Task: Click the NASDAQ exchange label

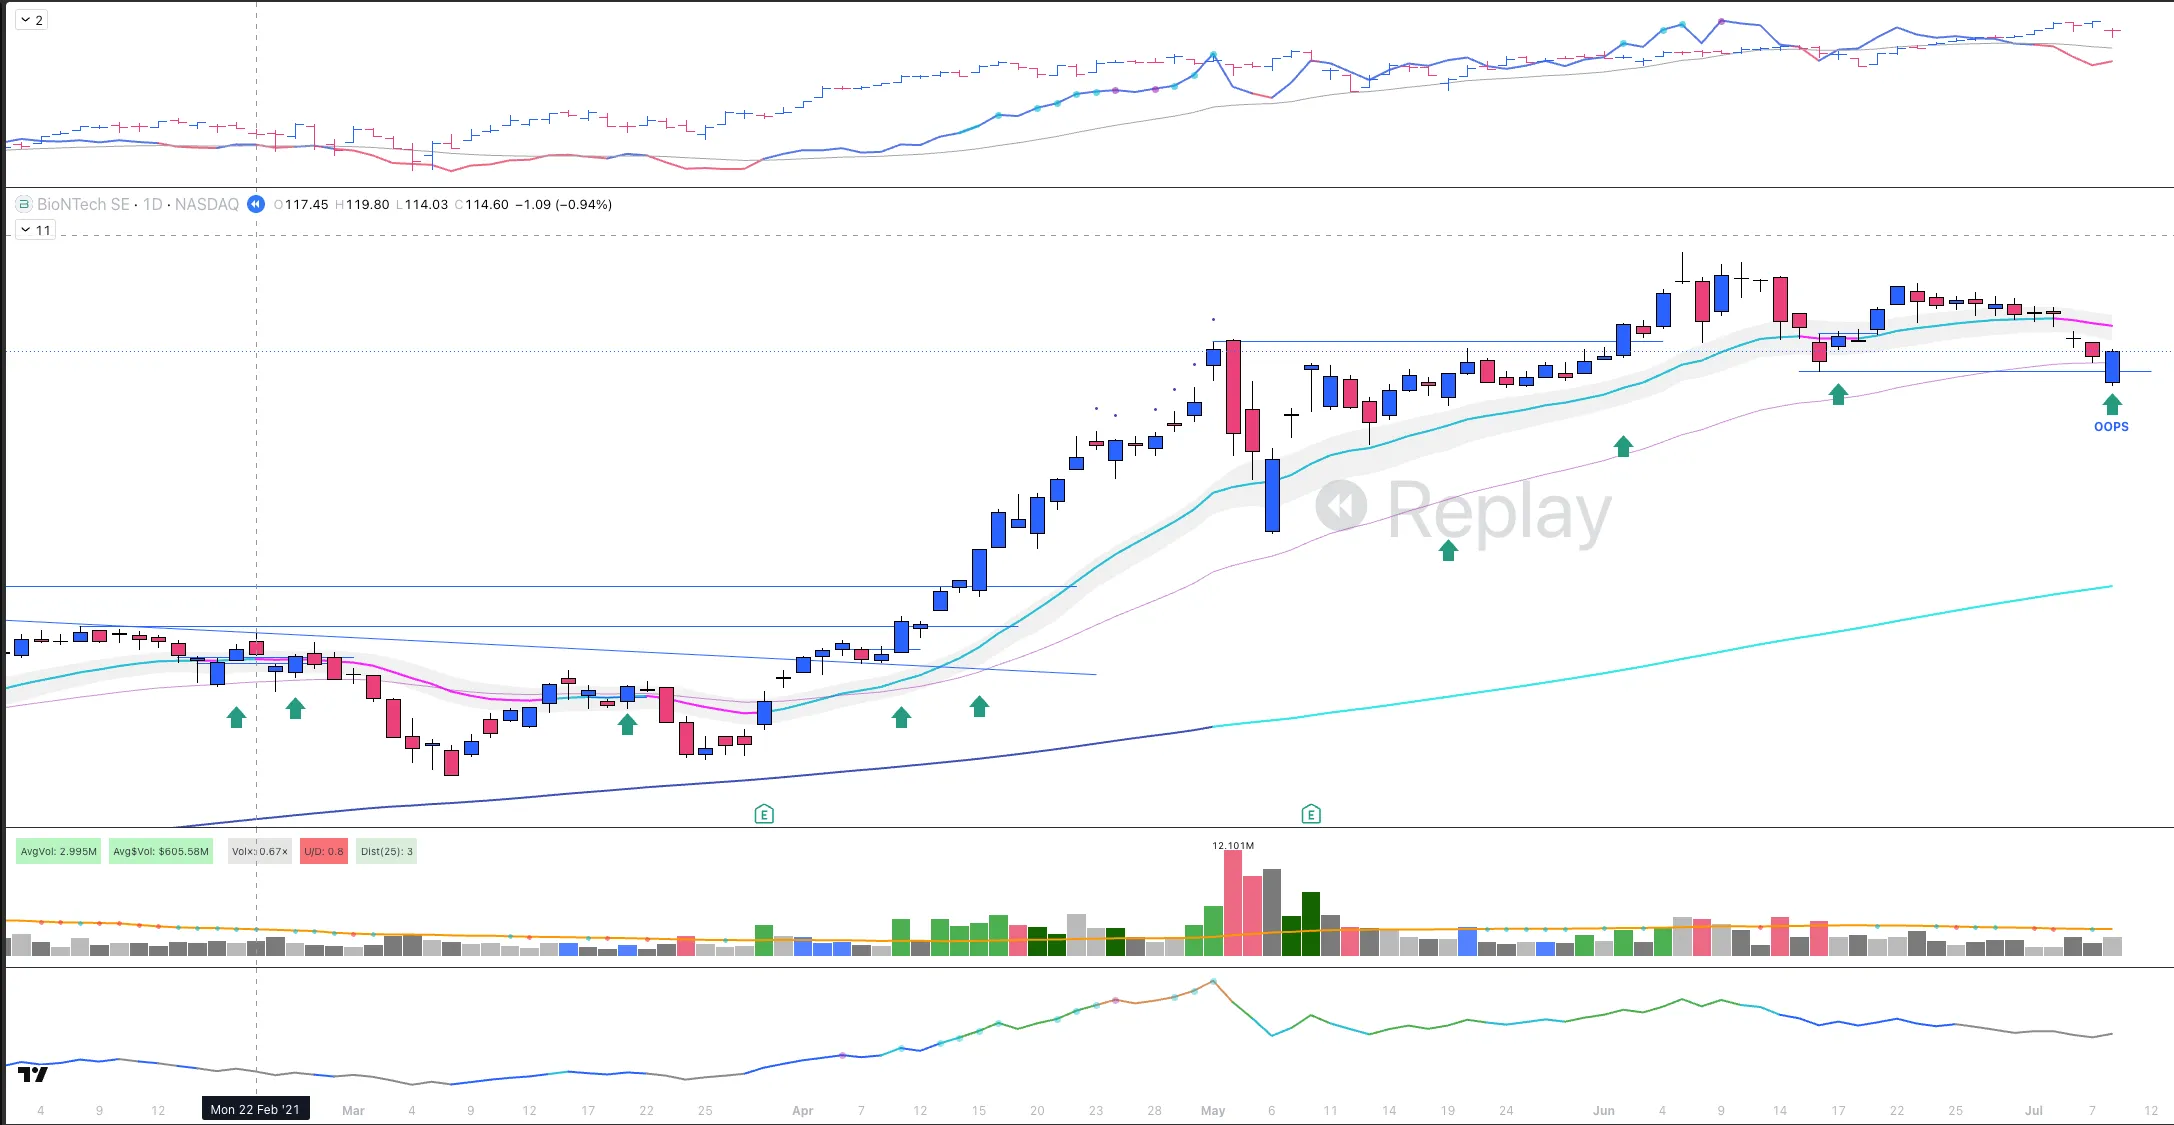Action: [207, 204]
